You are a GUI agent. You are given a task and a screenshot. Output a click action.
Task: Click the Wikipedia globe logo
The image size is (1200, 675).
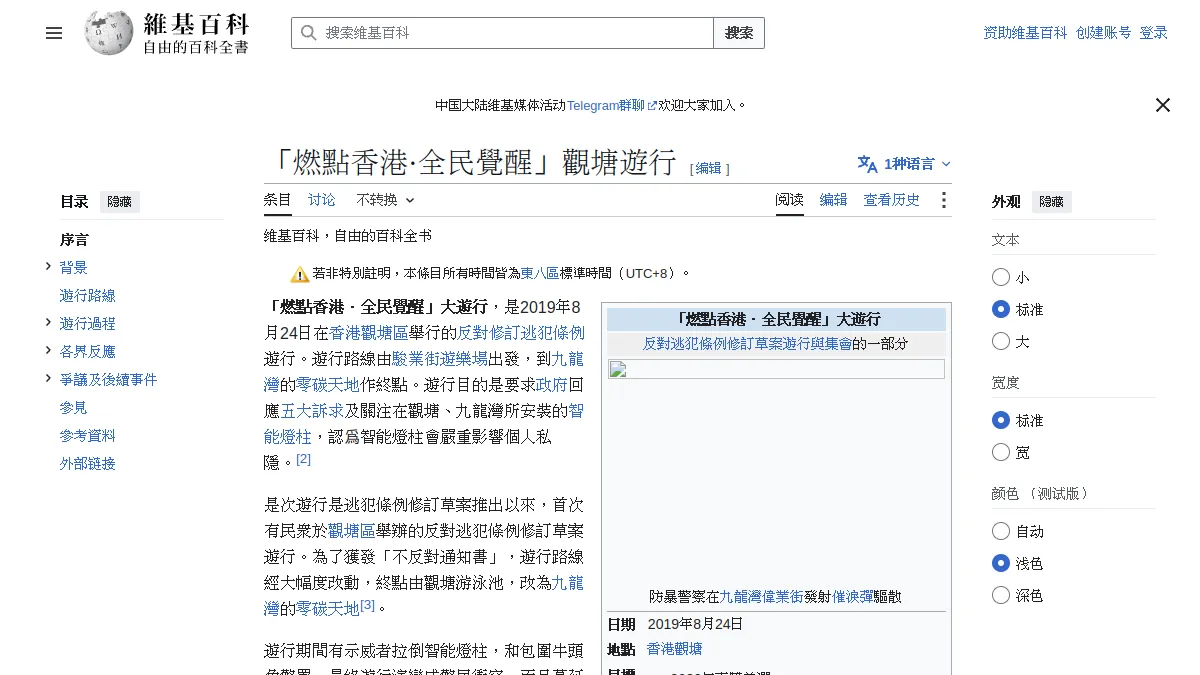(109, 33)
